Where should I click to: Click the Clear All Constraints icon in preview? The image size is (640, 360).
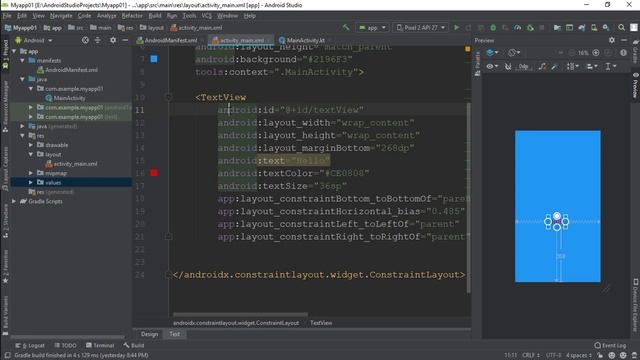pos(542,66)
